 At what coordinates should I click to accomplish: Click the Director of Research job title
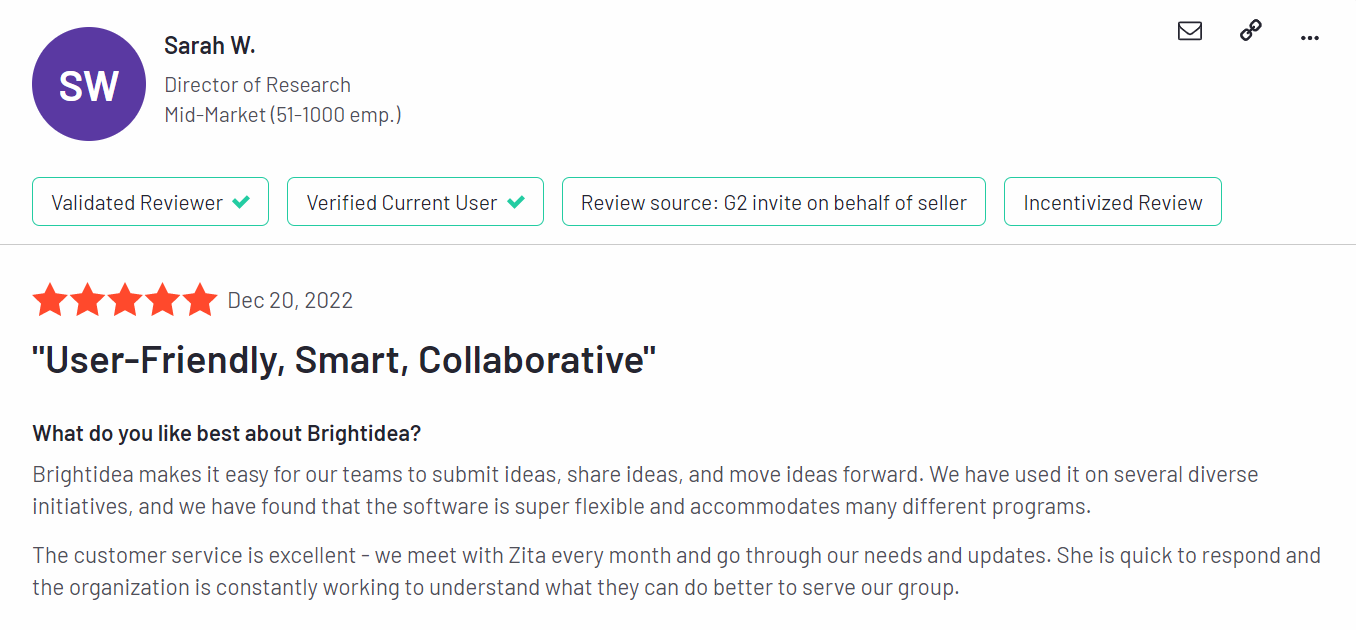(x=258, y=85)
